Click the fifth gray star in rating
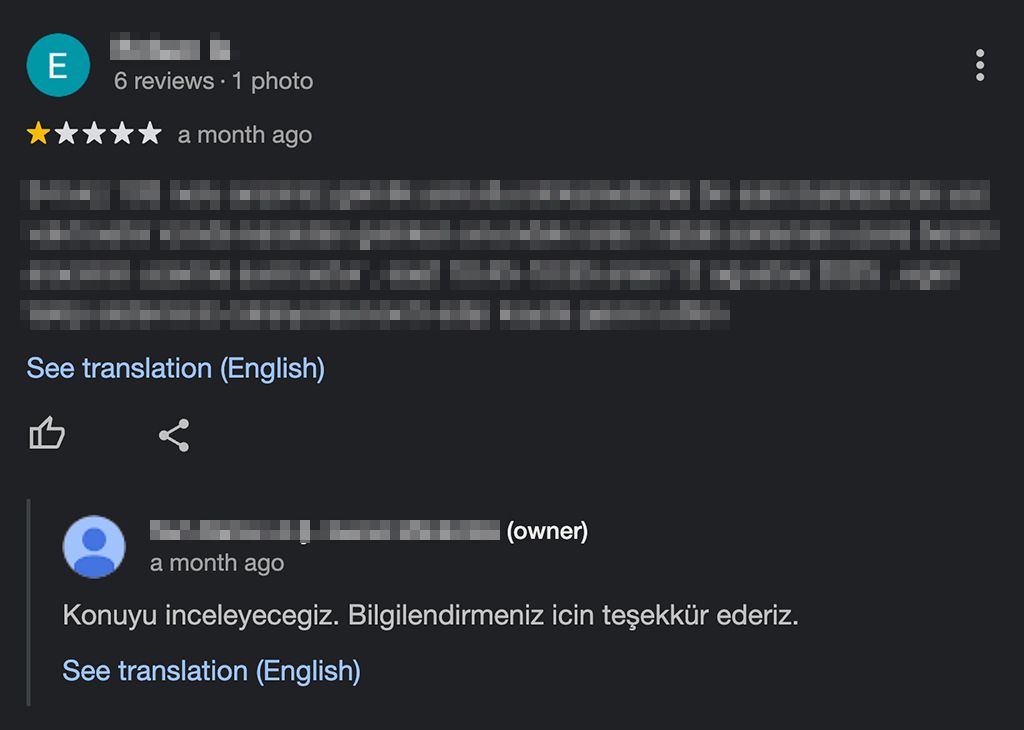 149,134
